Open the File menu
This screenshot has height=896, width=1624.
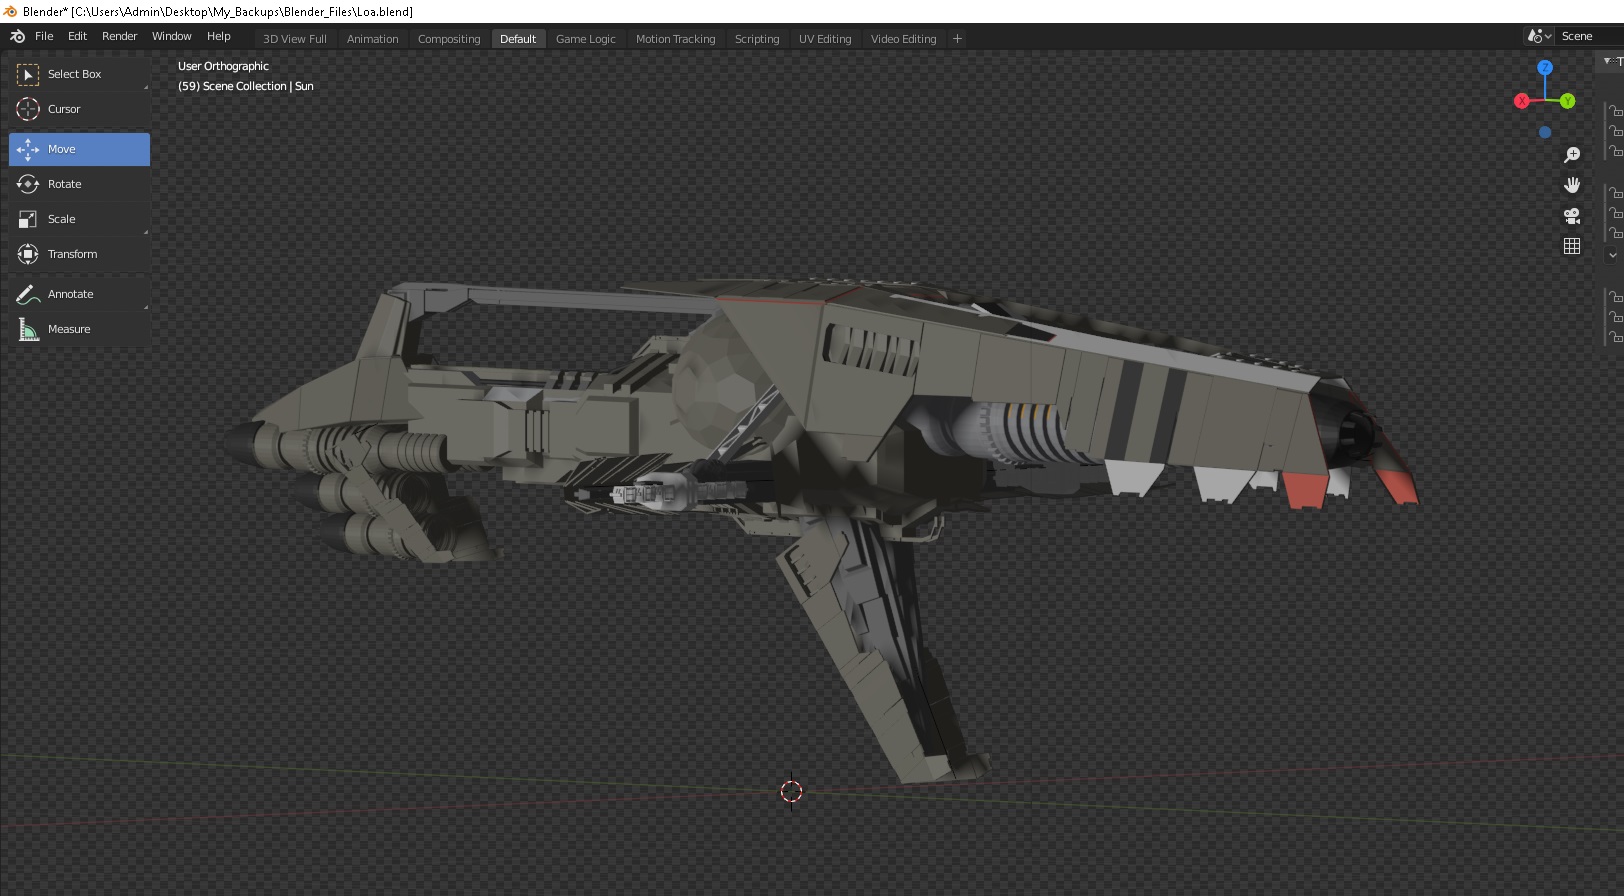pos(44,36)
